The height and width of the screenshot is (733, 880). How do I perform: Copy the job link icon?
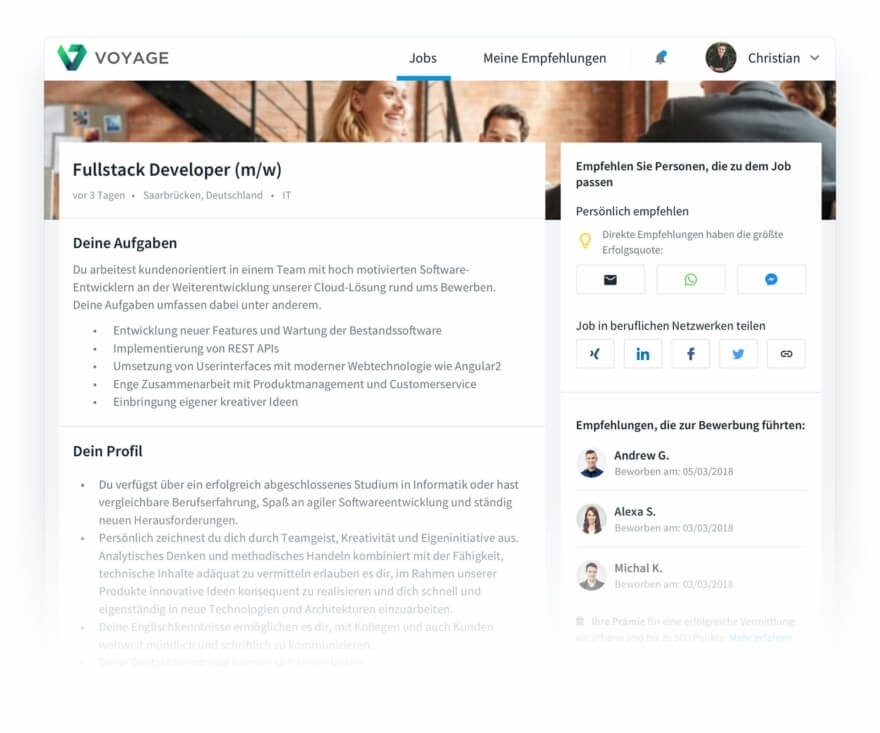click(x=786, y=354)
